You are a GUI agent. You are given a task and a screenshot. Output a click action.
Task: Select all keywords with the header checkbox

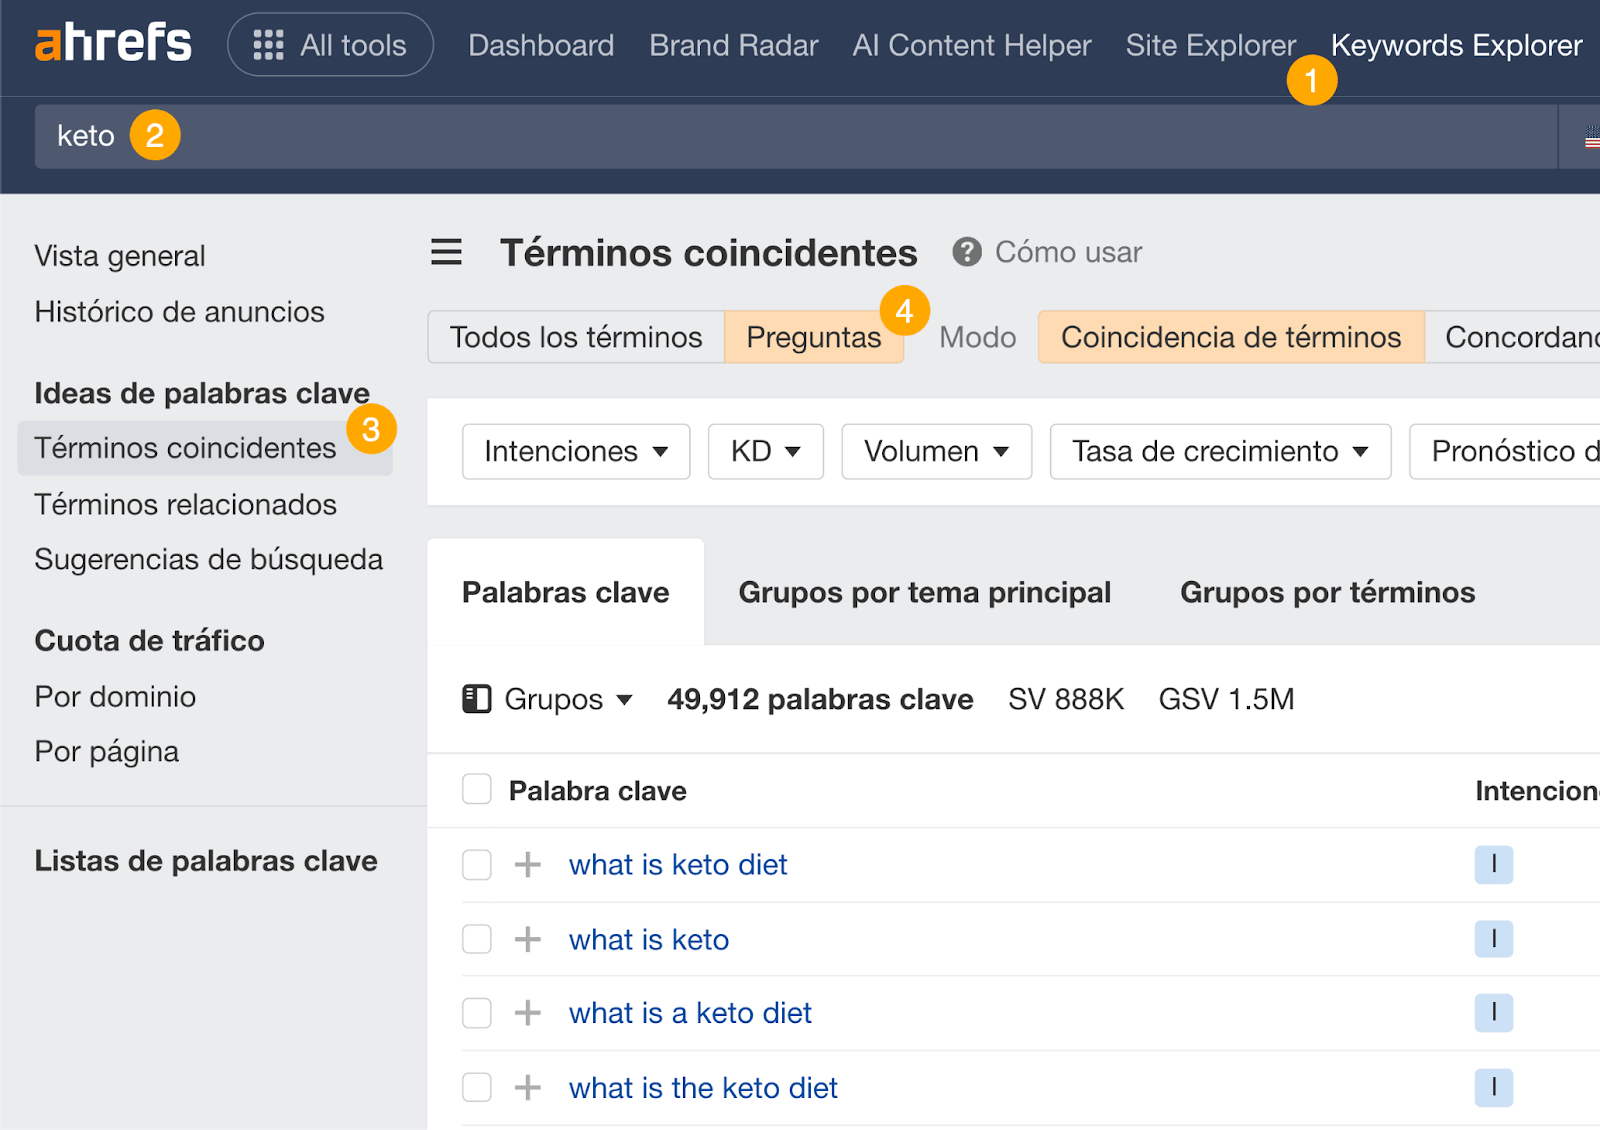pos(477,789)
